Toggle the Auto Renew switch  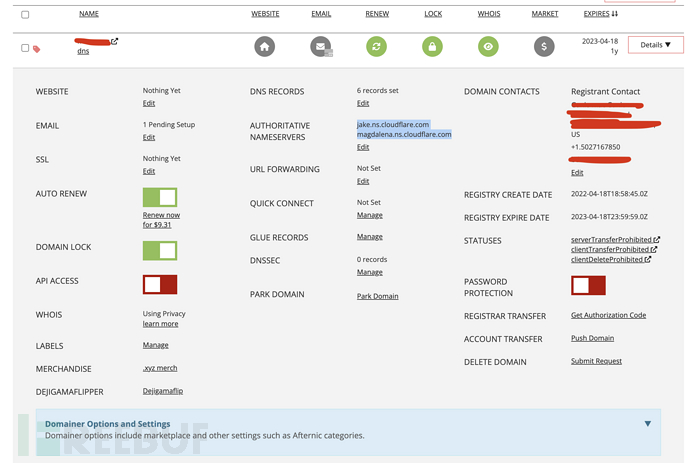pos(160,197)
